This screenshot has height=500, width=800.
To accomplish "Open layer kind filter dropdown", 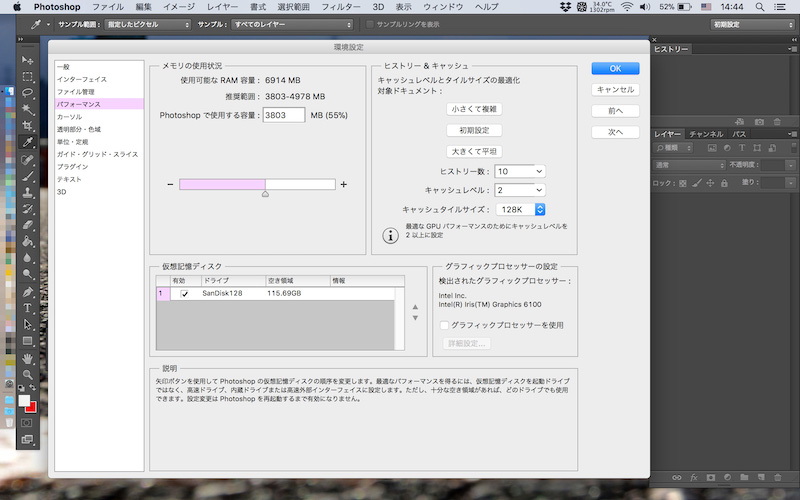I will point(673,148).
